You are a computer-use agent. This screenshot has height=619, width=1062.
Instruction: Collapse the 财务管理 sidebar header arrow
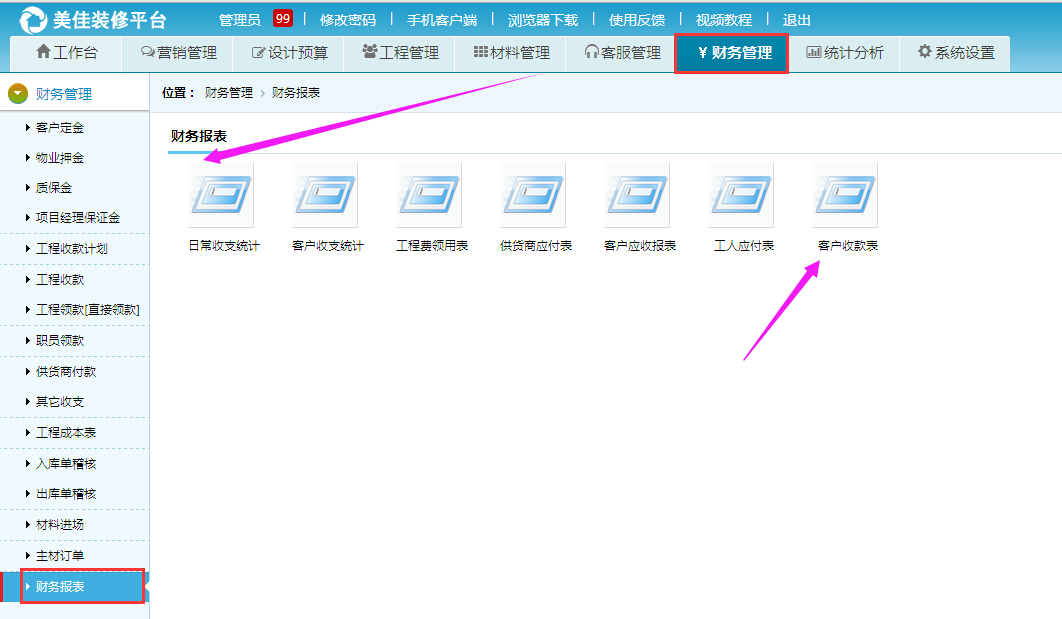click(x=18, y=94)
